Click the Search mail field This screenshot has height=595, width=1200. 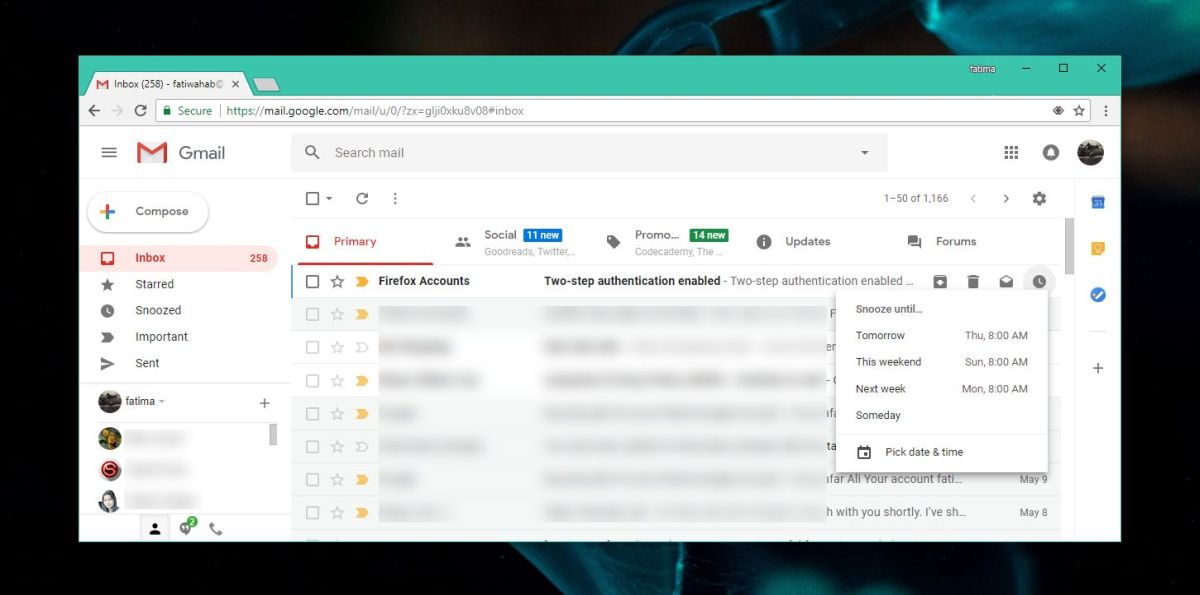point(590,153)
